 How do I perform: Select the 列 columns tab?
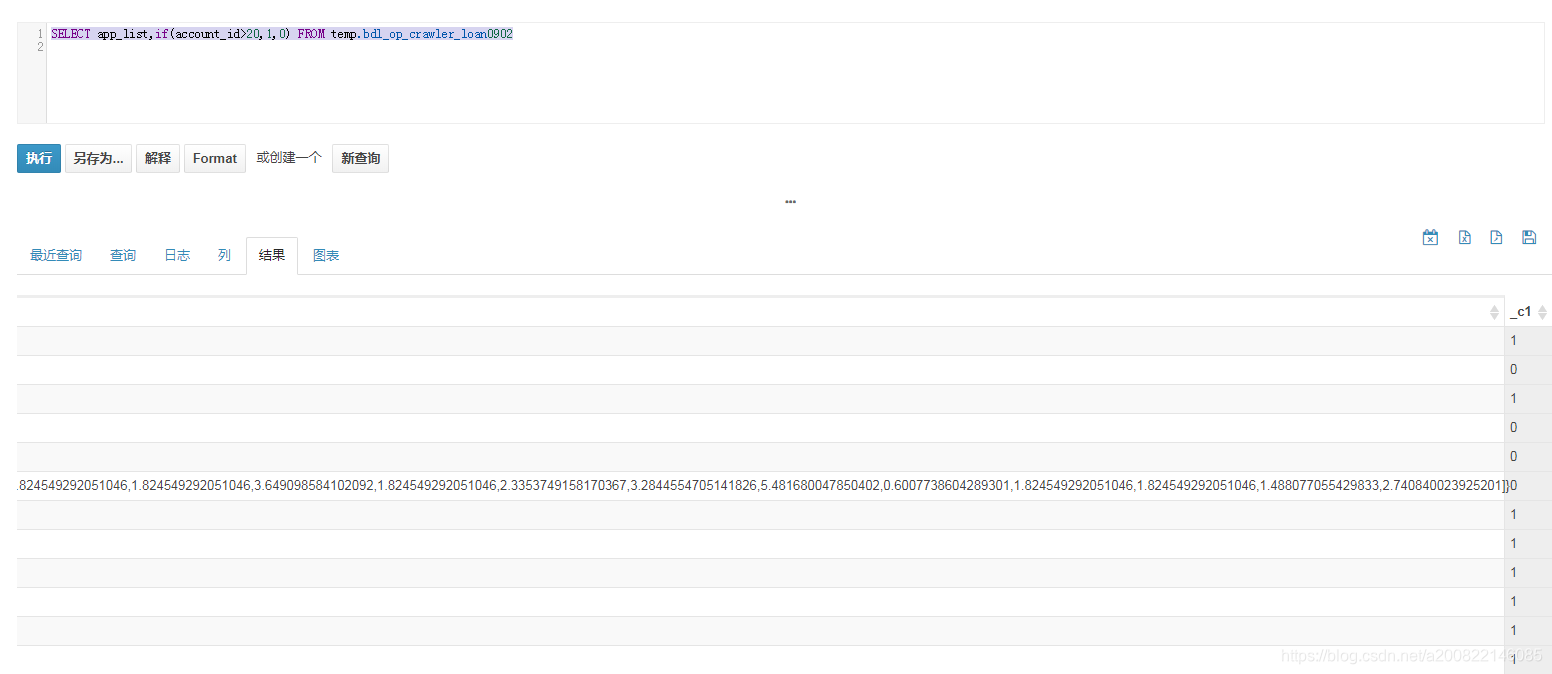pos(224,255)
